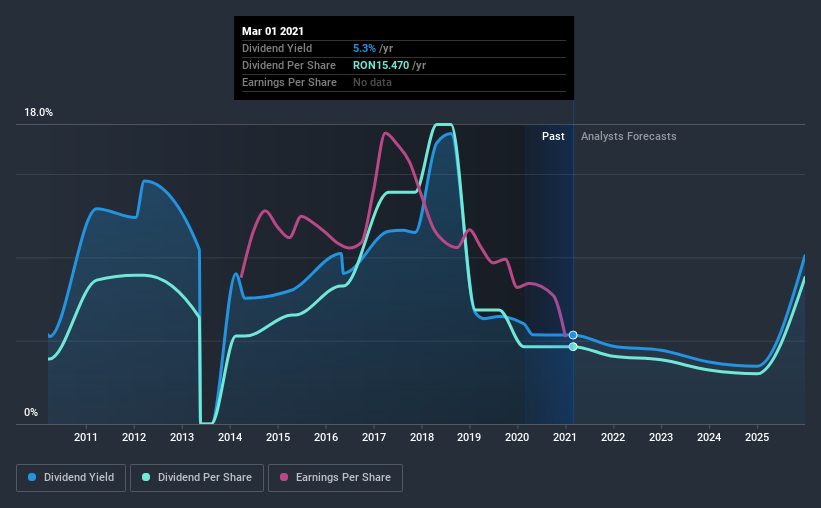This screenshot has width=821, height=508.
Task: Click the 2019 x-axis label
Action: (469, 437)
